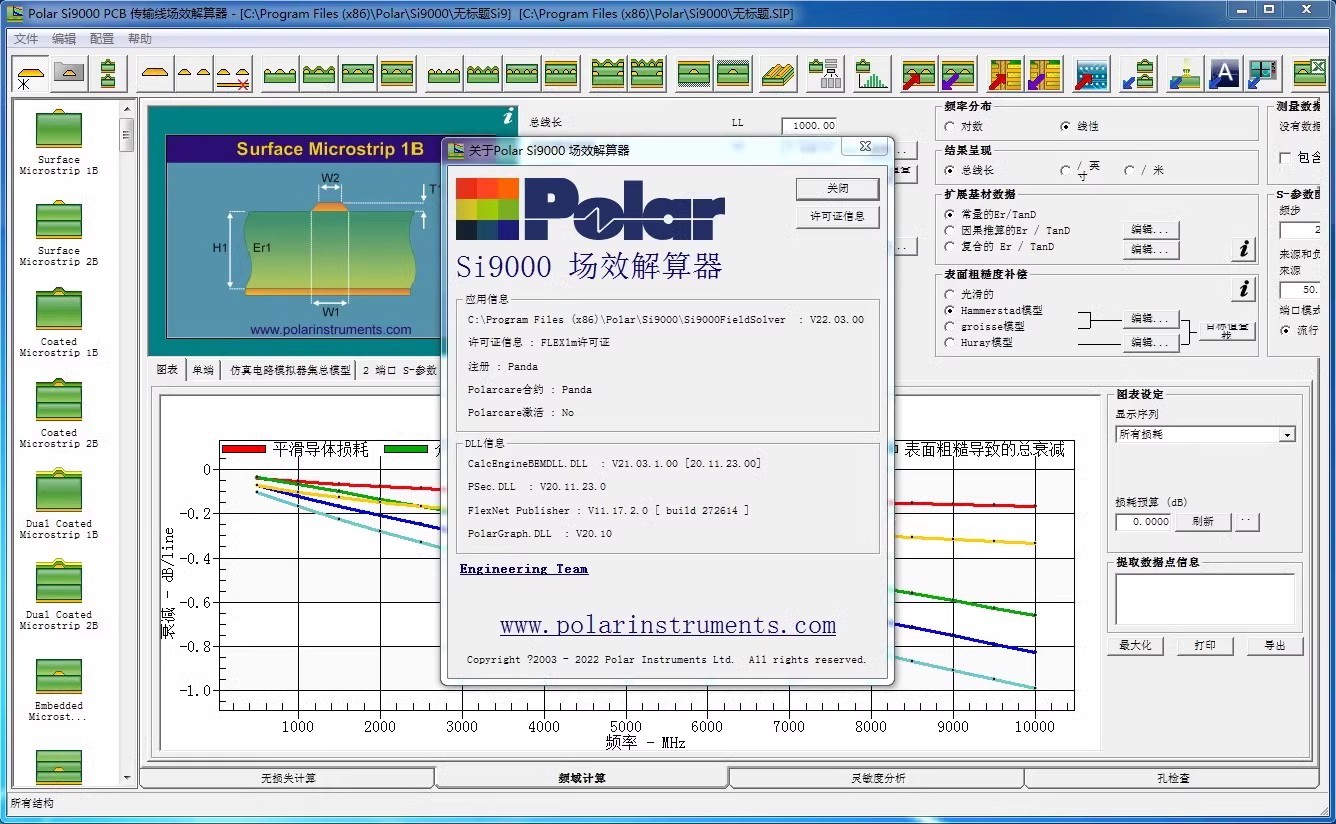Viewport: 1336px width, 824px height.
Task: Switch to the 仿真电路模拟器集总模型 tab
Action: pyautogui.click(x=290, y=370)
